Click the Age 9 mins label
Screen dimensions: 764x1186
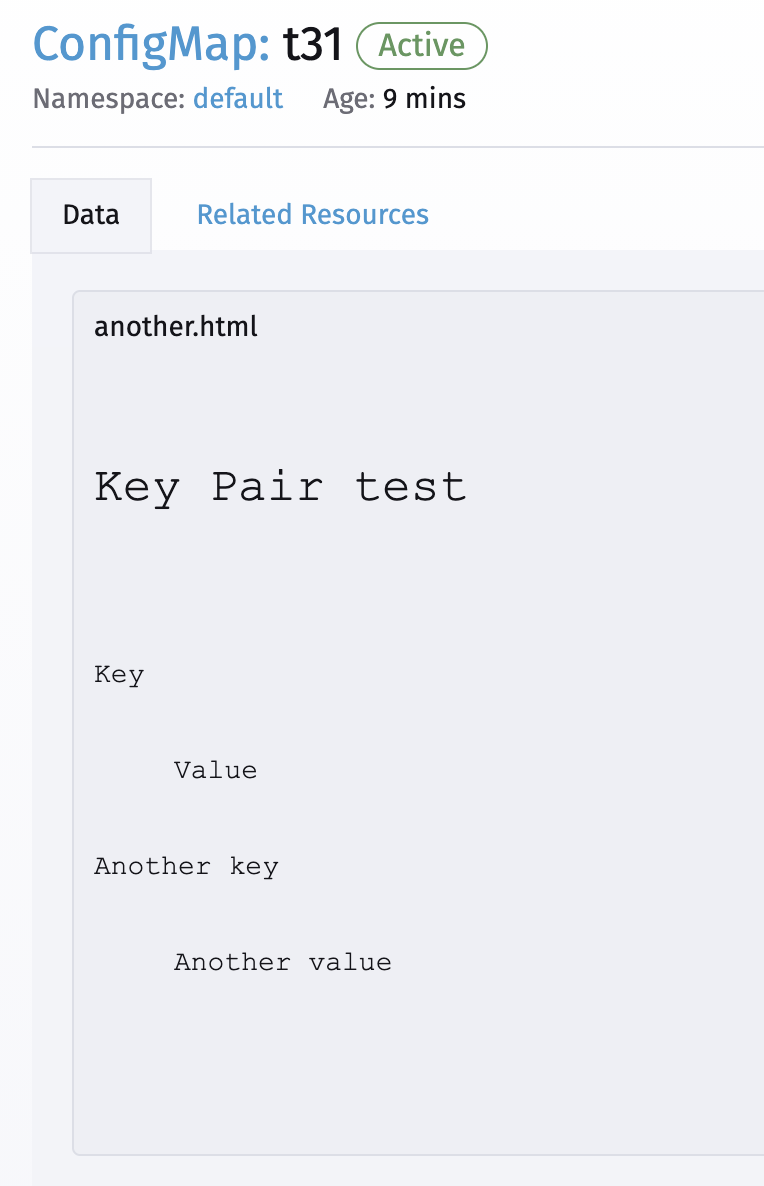pos(392,98)
